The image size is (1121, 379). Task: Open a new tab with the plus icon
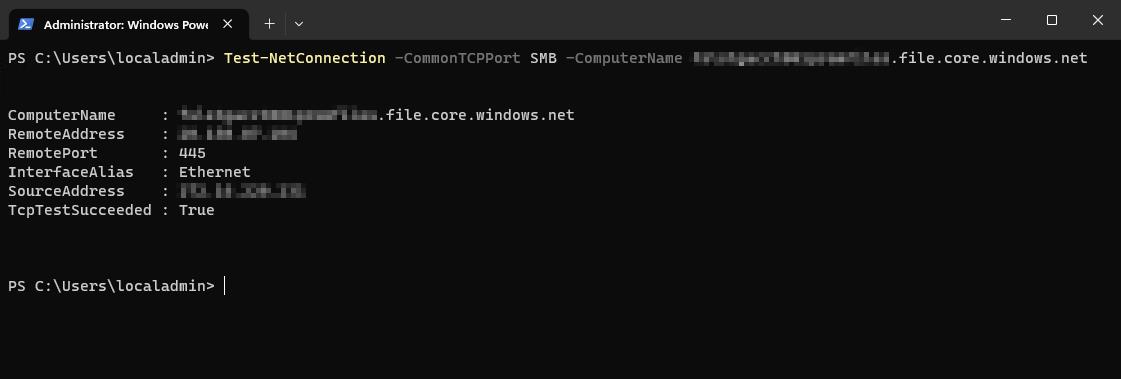click(x=270, y=24)
